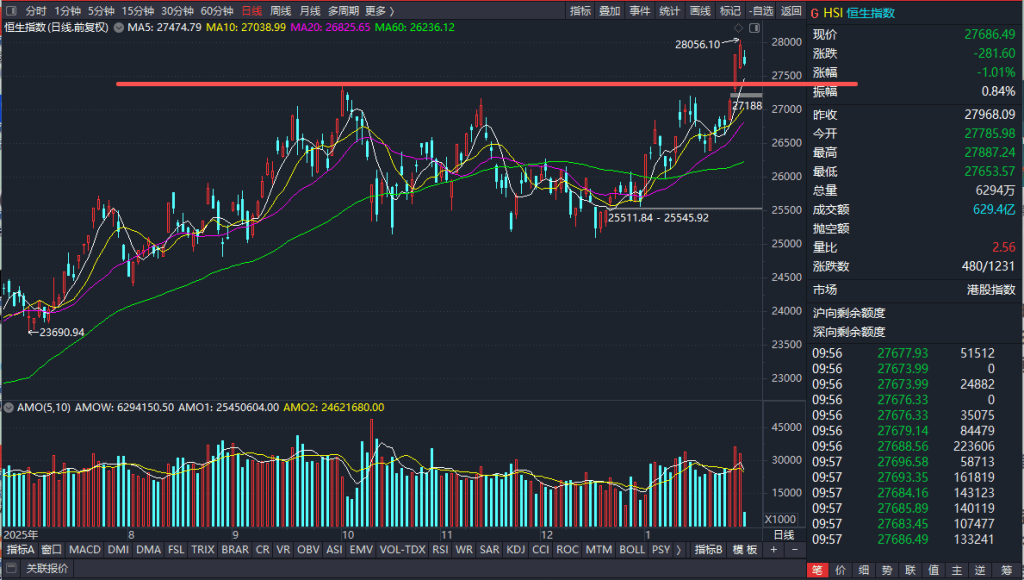Toggle the 标记 marker button
The width and height of the screenshot is (1024, 580).
(730, 11)
